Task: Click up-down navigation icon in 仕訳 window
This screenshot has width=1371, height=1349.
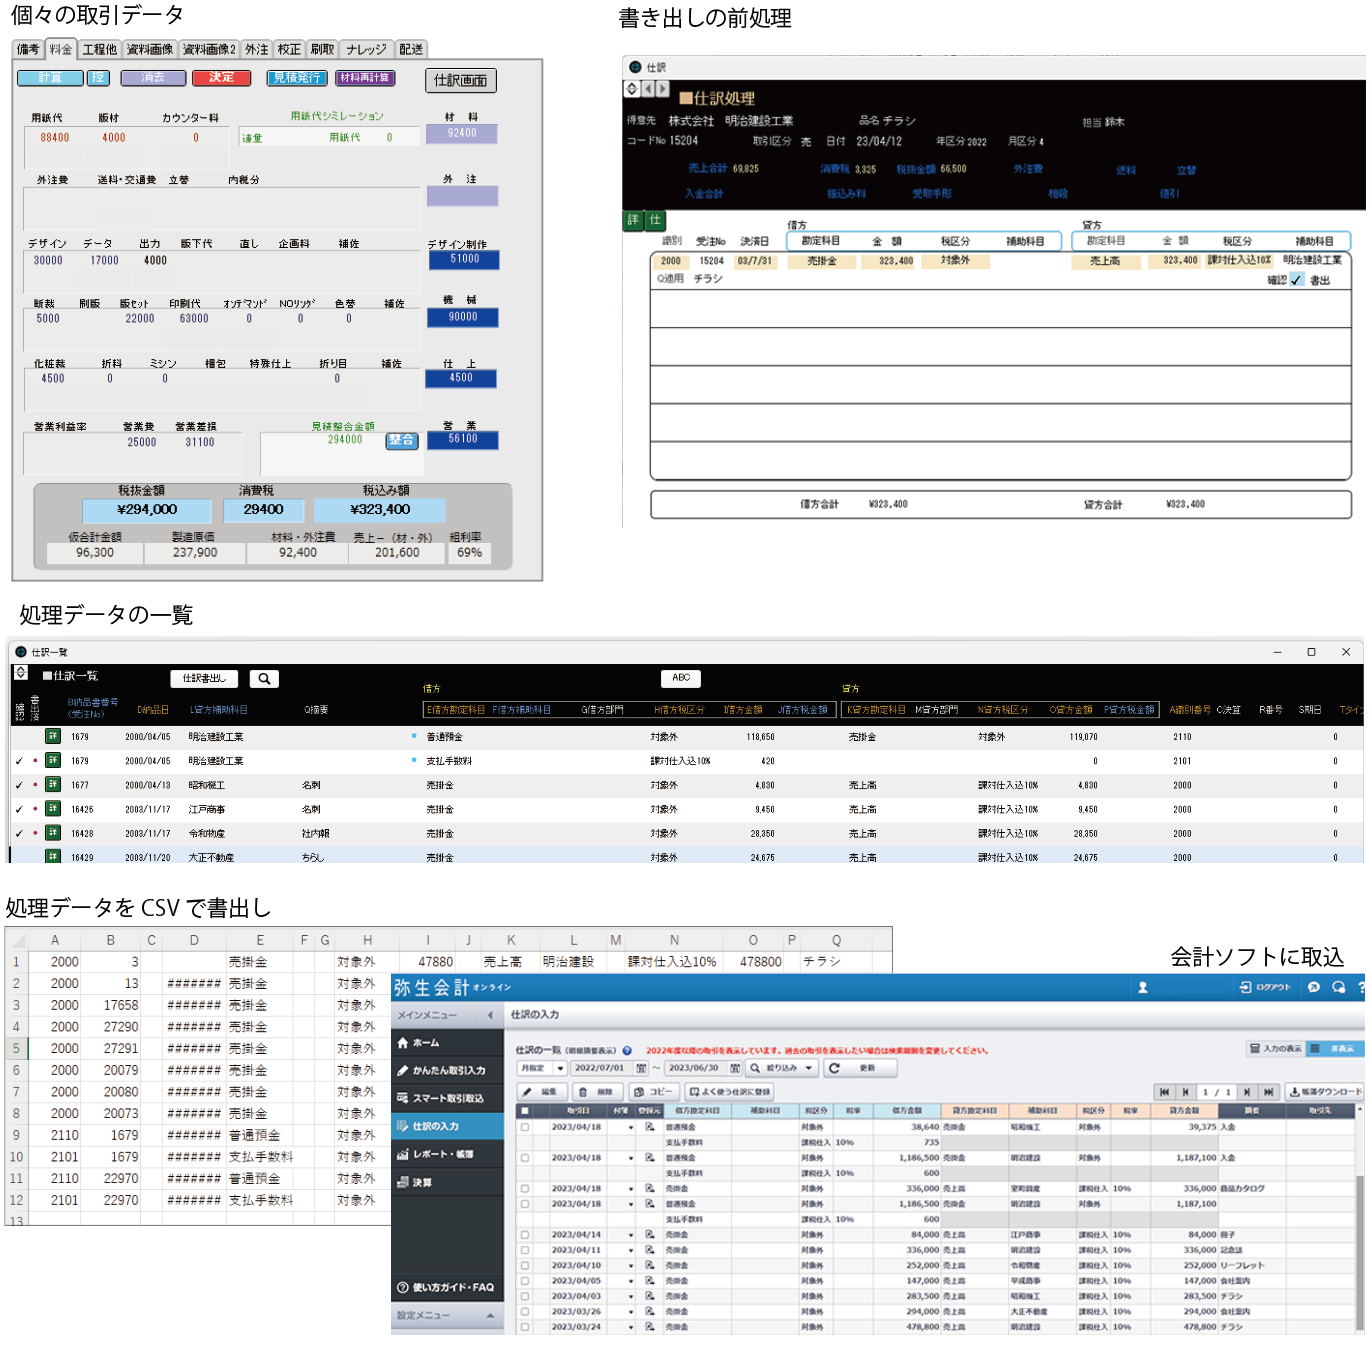Action: (632, 89)
